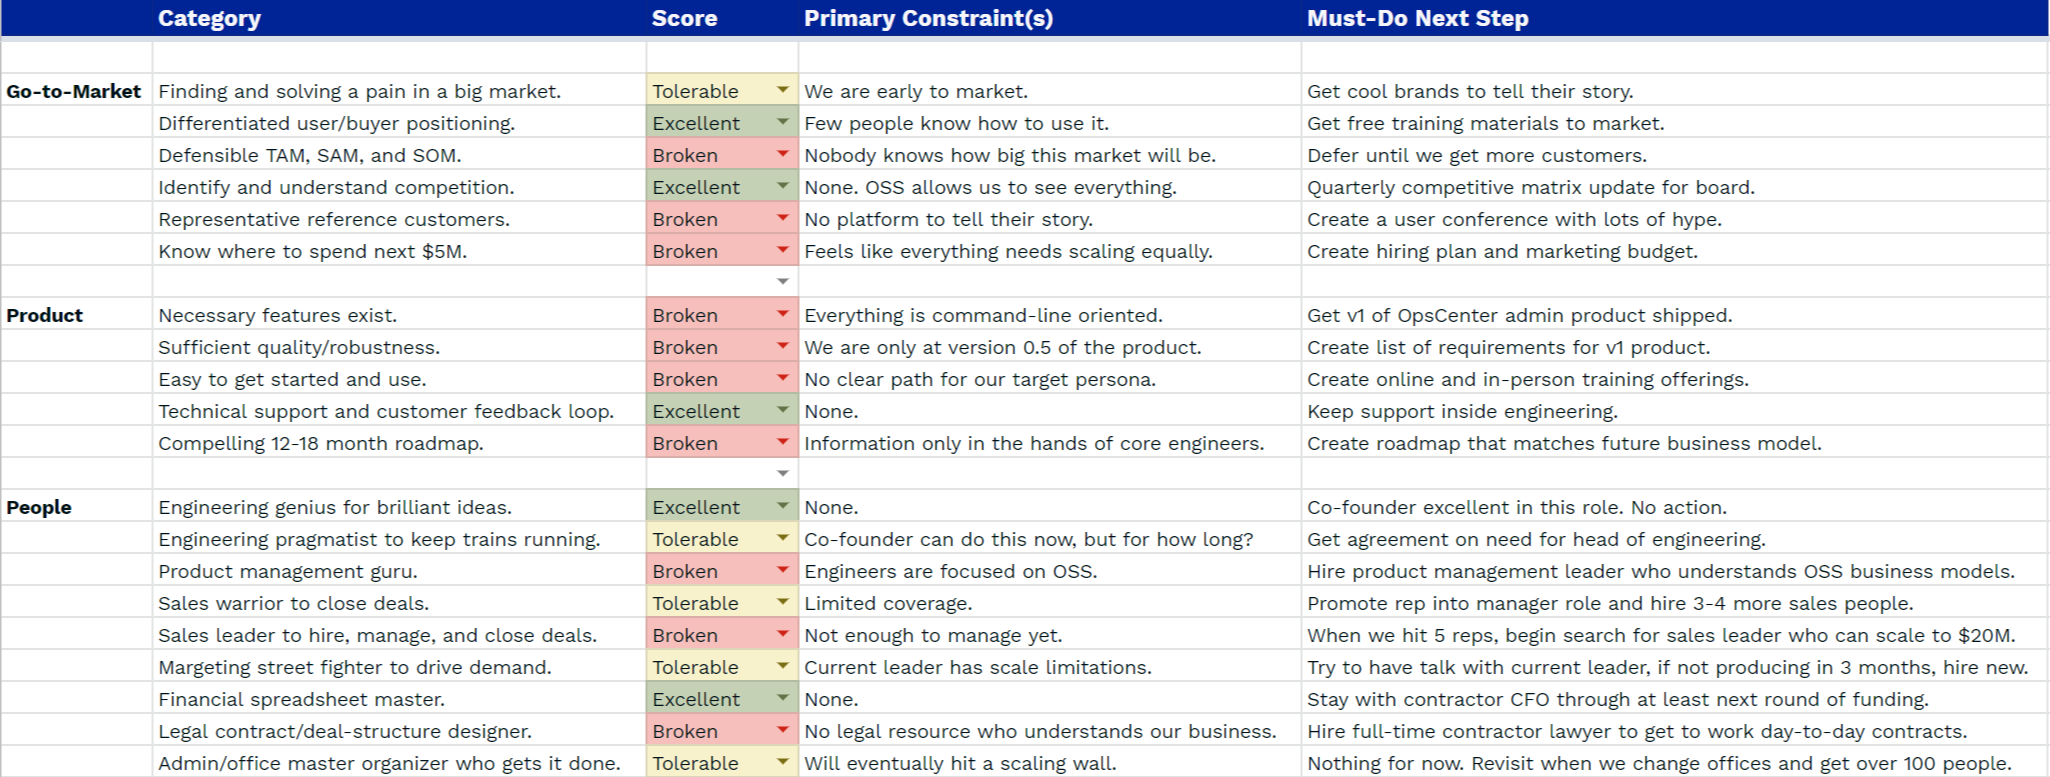Screen dimensions: 2050x777
Task: Click dropdown arrow for "Necessary features exist" score
Action: click(783, 315)
